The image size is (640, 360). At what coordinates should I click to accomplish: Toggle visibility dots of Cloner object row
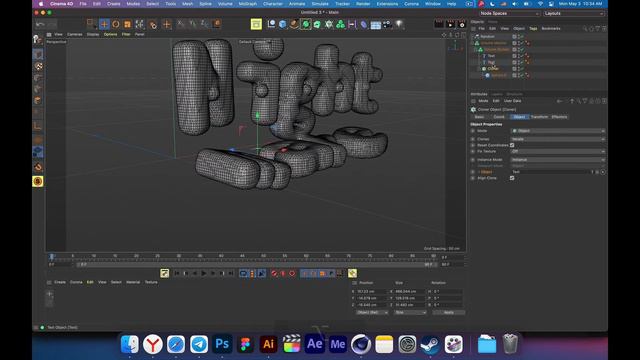[519, 69]
